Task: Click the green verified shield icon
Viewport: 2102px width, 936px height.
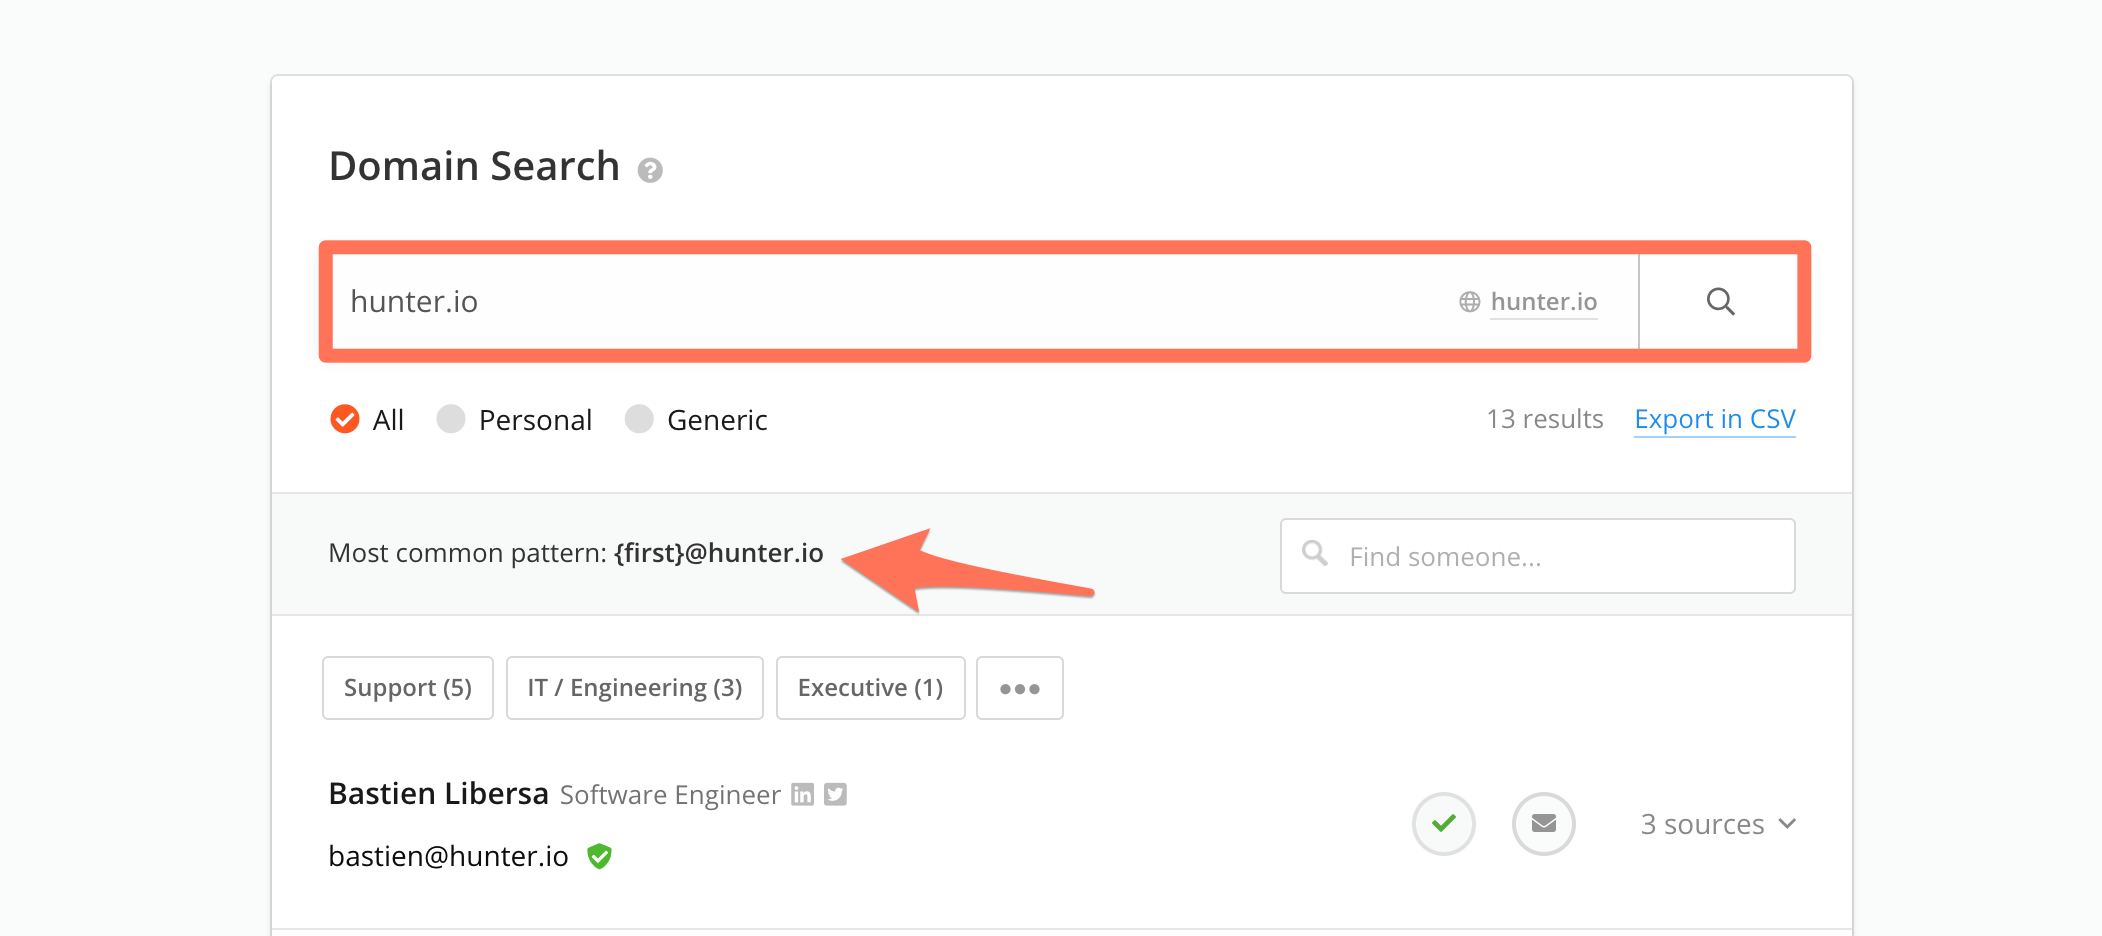Action: (599, 856)
